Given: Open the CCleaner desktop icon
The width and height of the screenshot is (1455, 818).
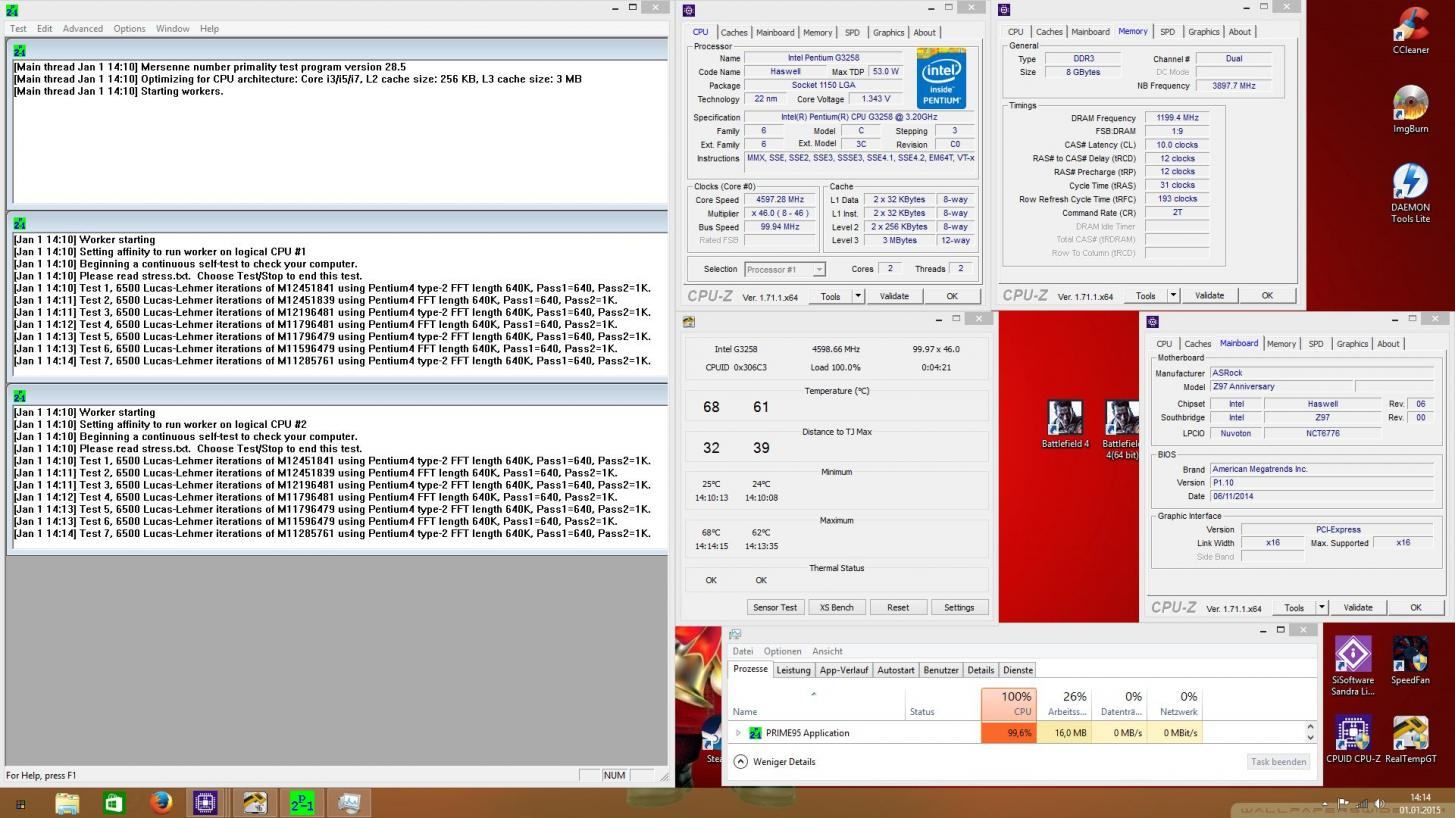Looking at the screenshot, I should [x=1410, y=32].
